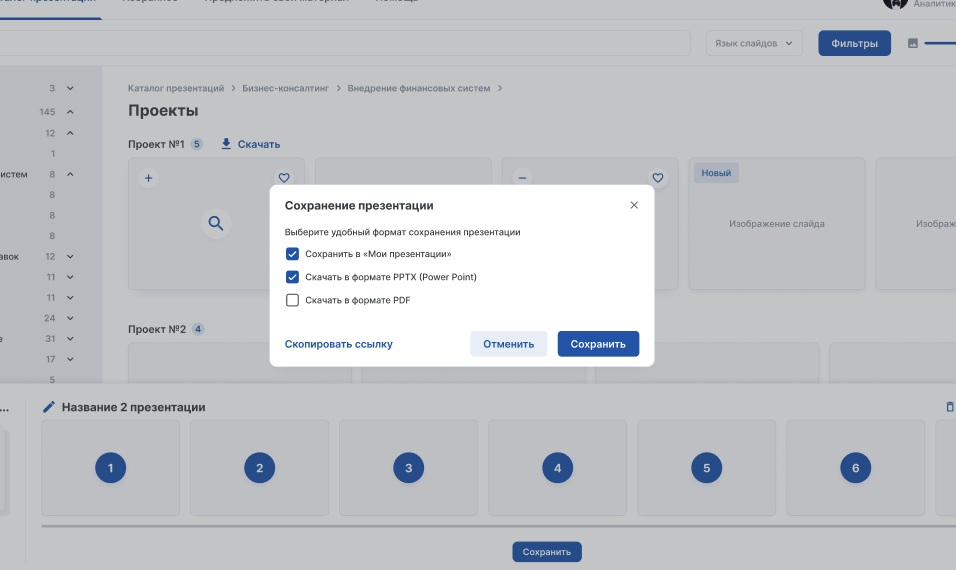956x570 pixels.
Task: Click the trash delete icon in bottom panel
Action: click(x=950, y=407)
